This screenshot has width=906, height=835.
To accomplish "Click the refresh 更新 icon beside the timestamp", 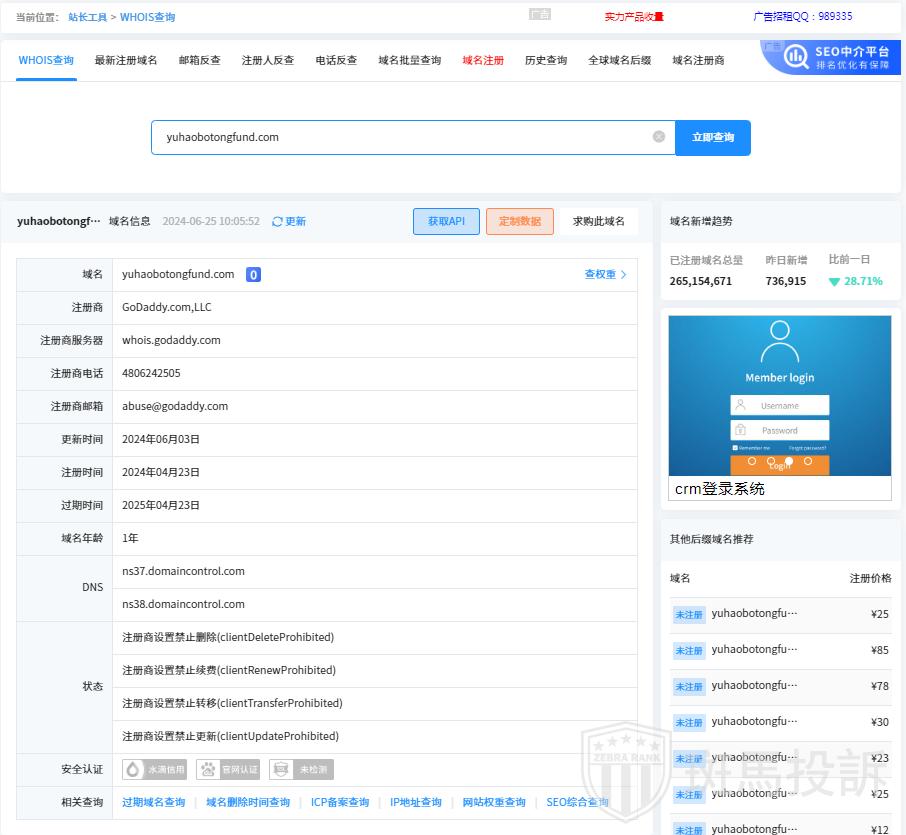I will pos(278,221).
